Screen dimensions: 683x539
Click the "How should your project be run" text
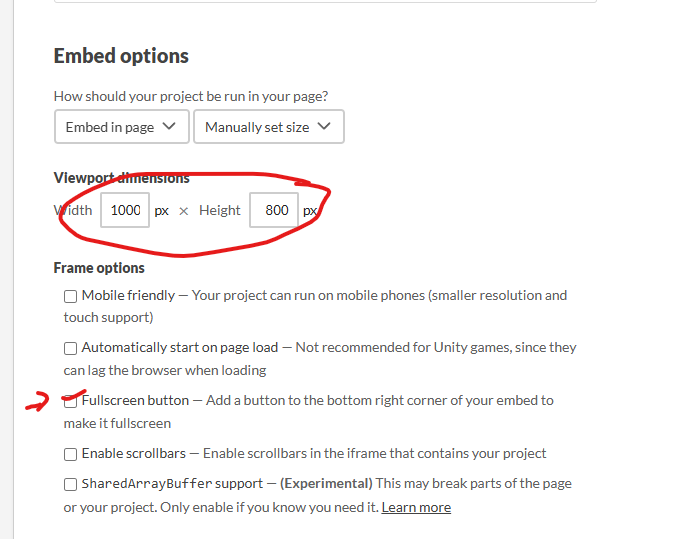click(190, 97)
